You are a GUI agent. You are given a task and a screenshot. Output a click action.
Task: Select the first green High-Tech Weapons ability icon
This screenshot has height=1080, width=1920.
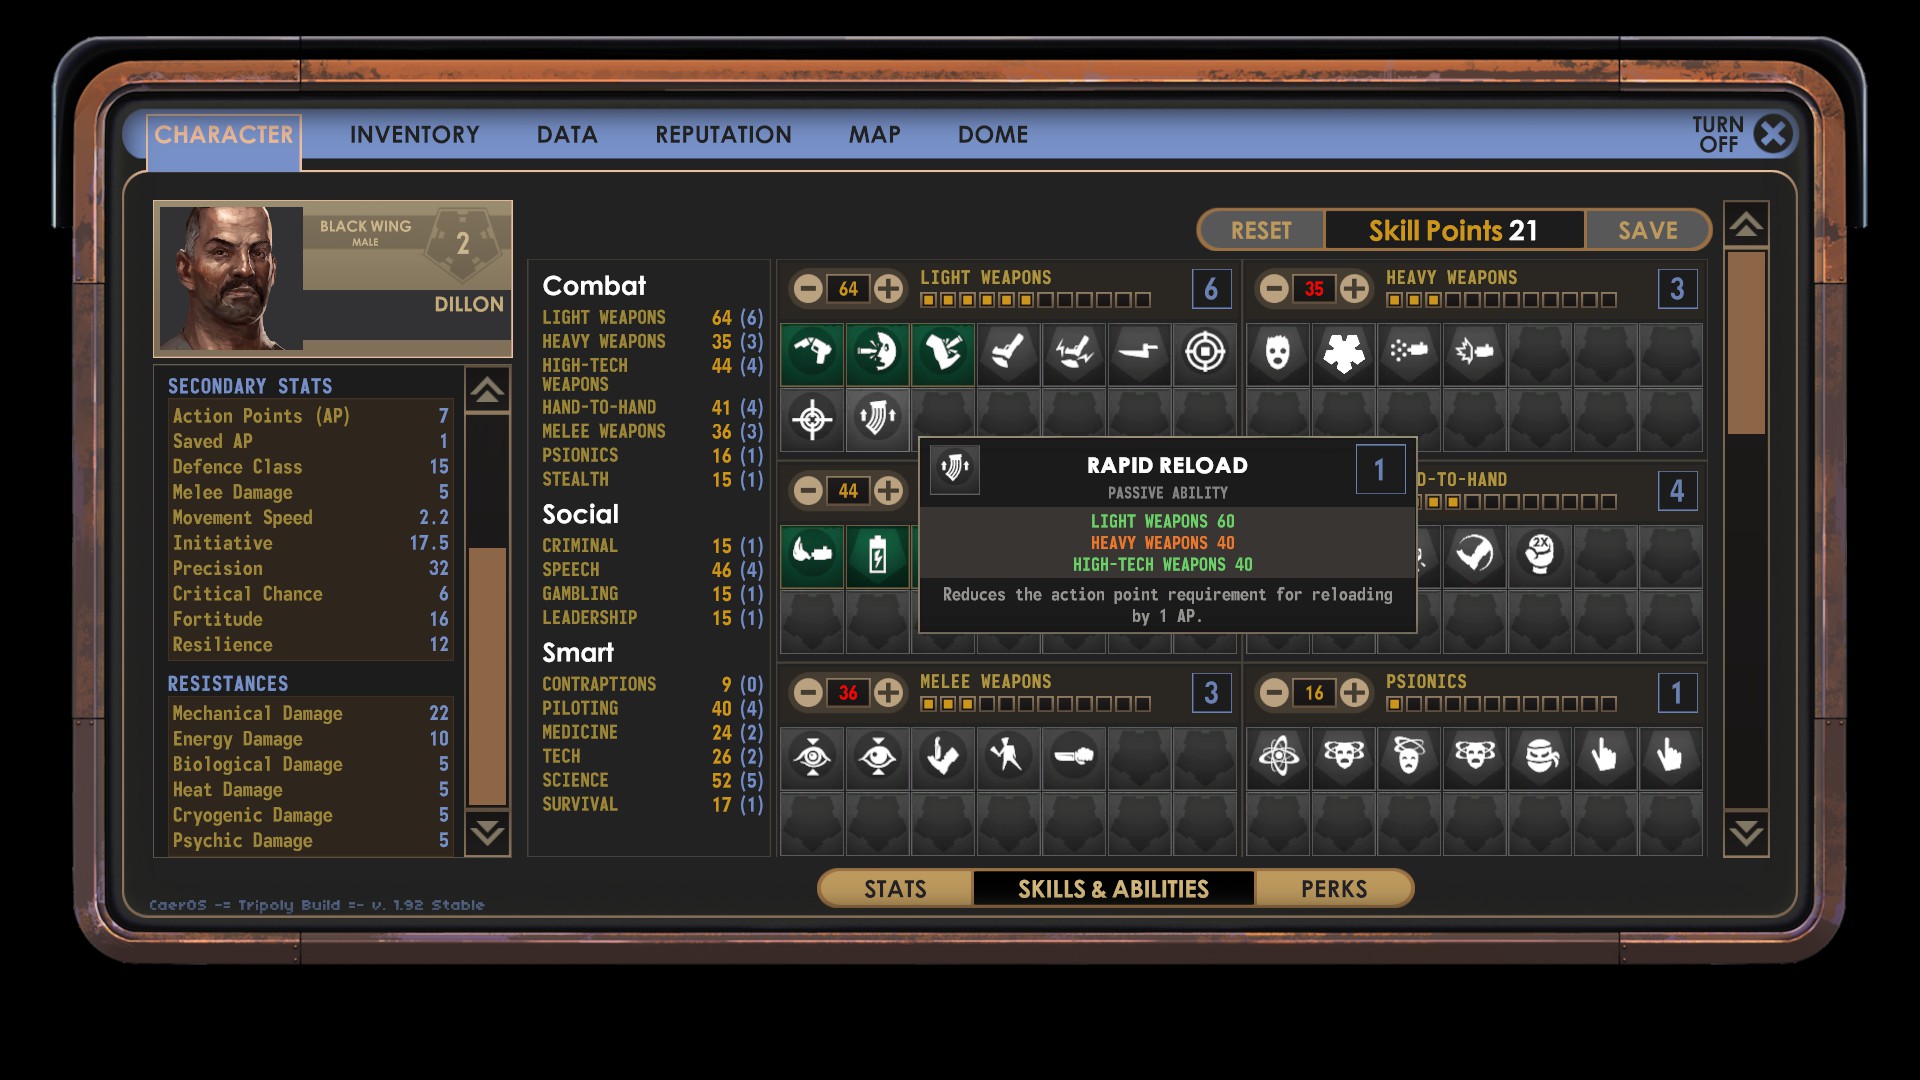click(x=812, y=555)
